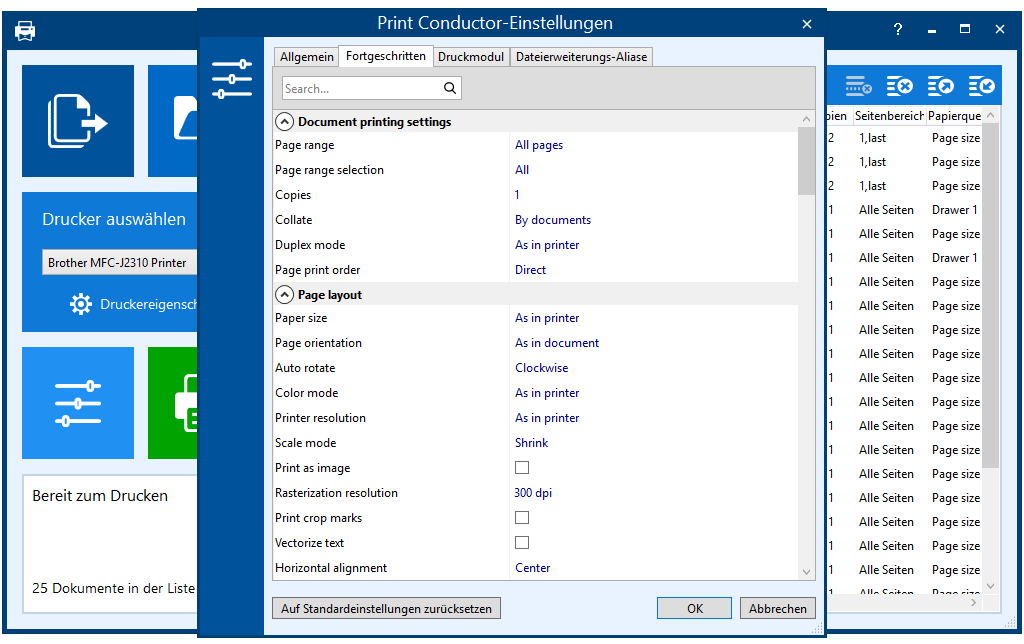
Task: Change the Page range value 'All pages'
Action: click(x=539, y=145)
